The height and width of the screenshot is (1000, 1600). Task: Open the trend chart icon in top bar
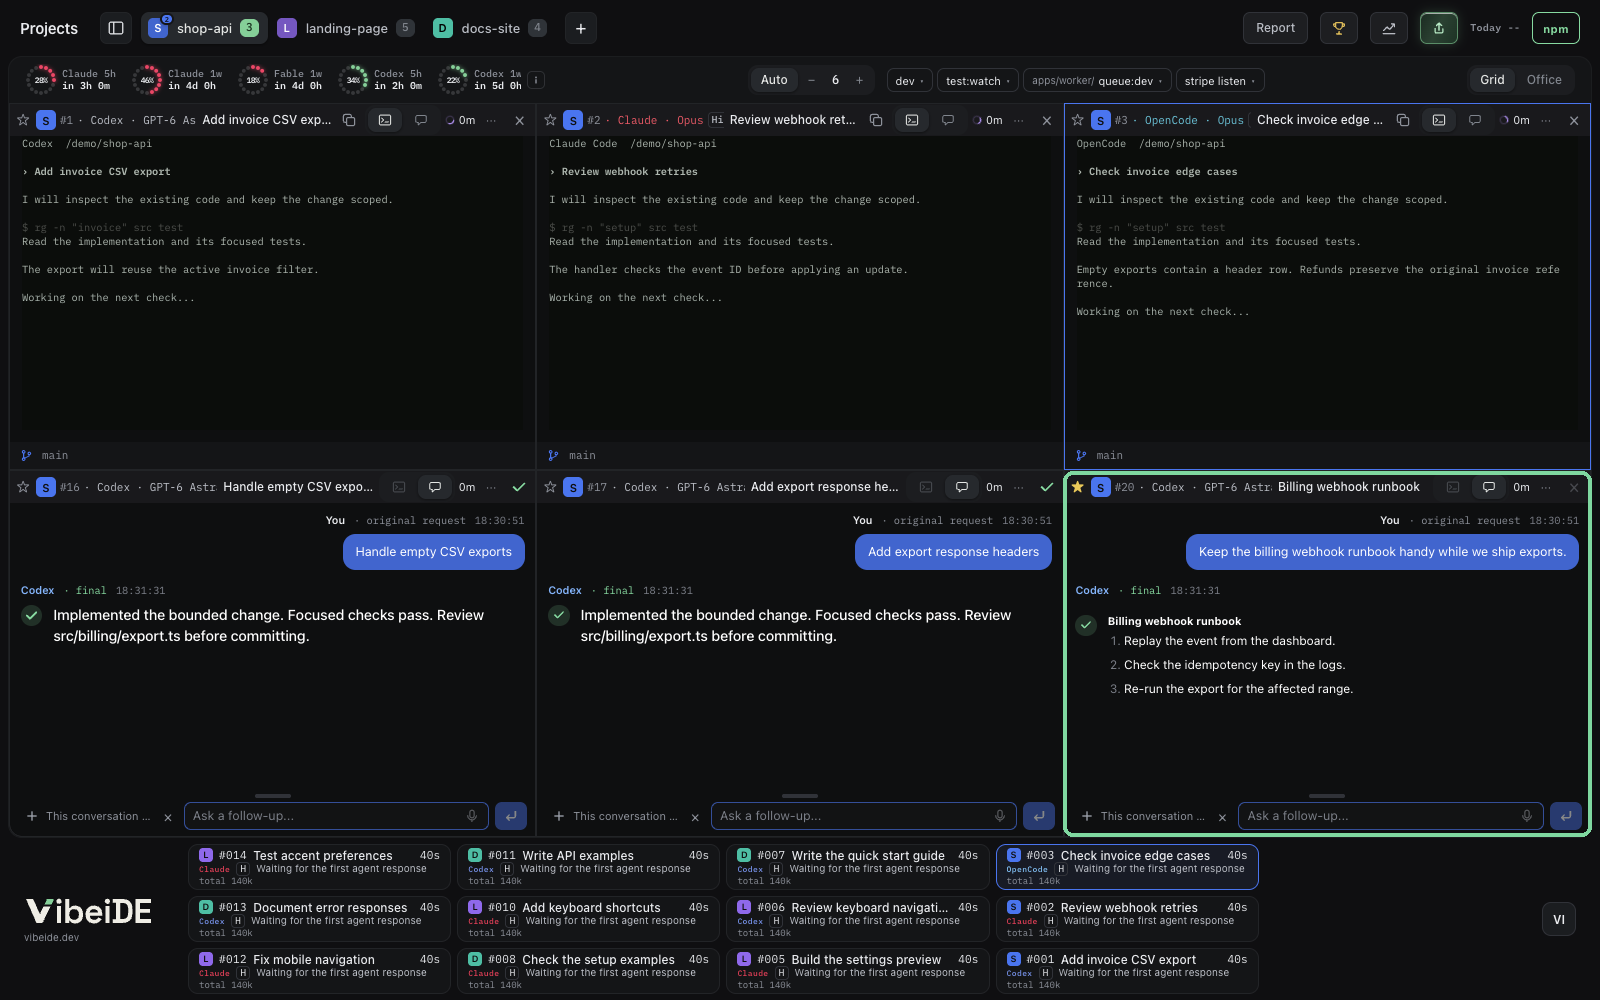(1389, 28)
